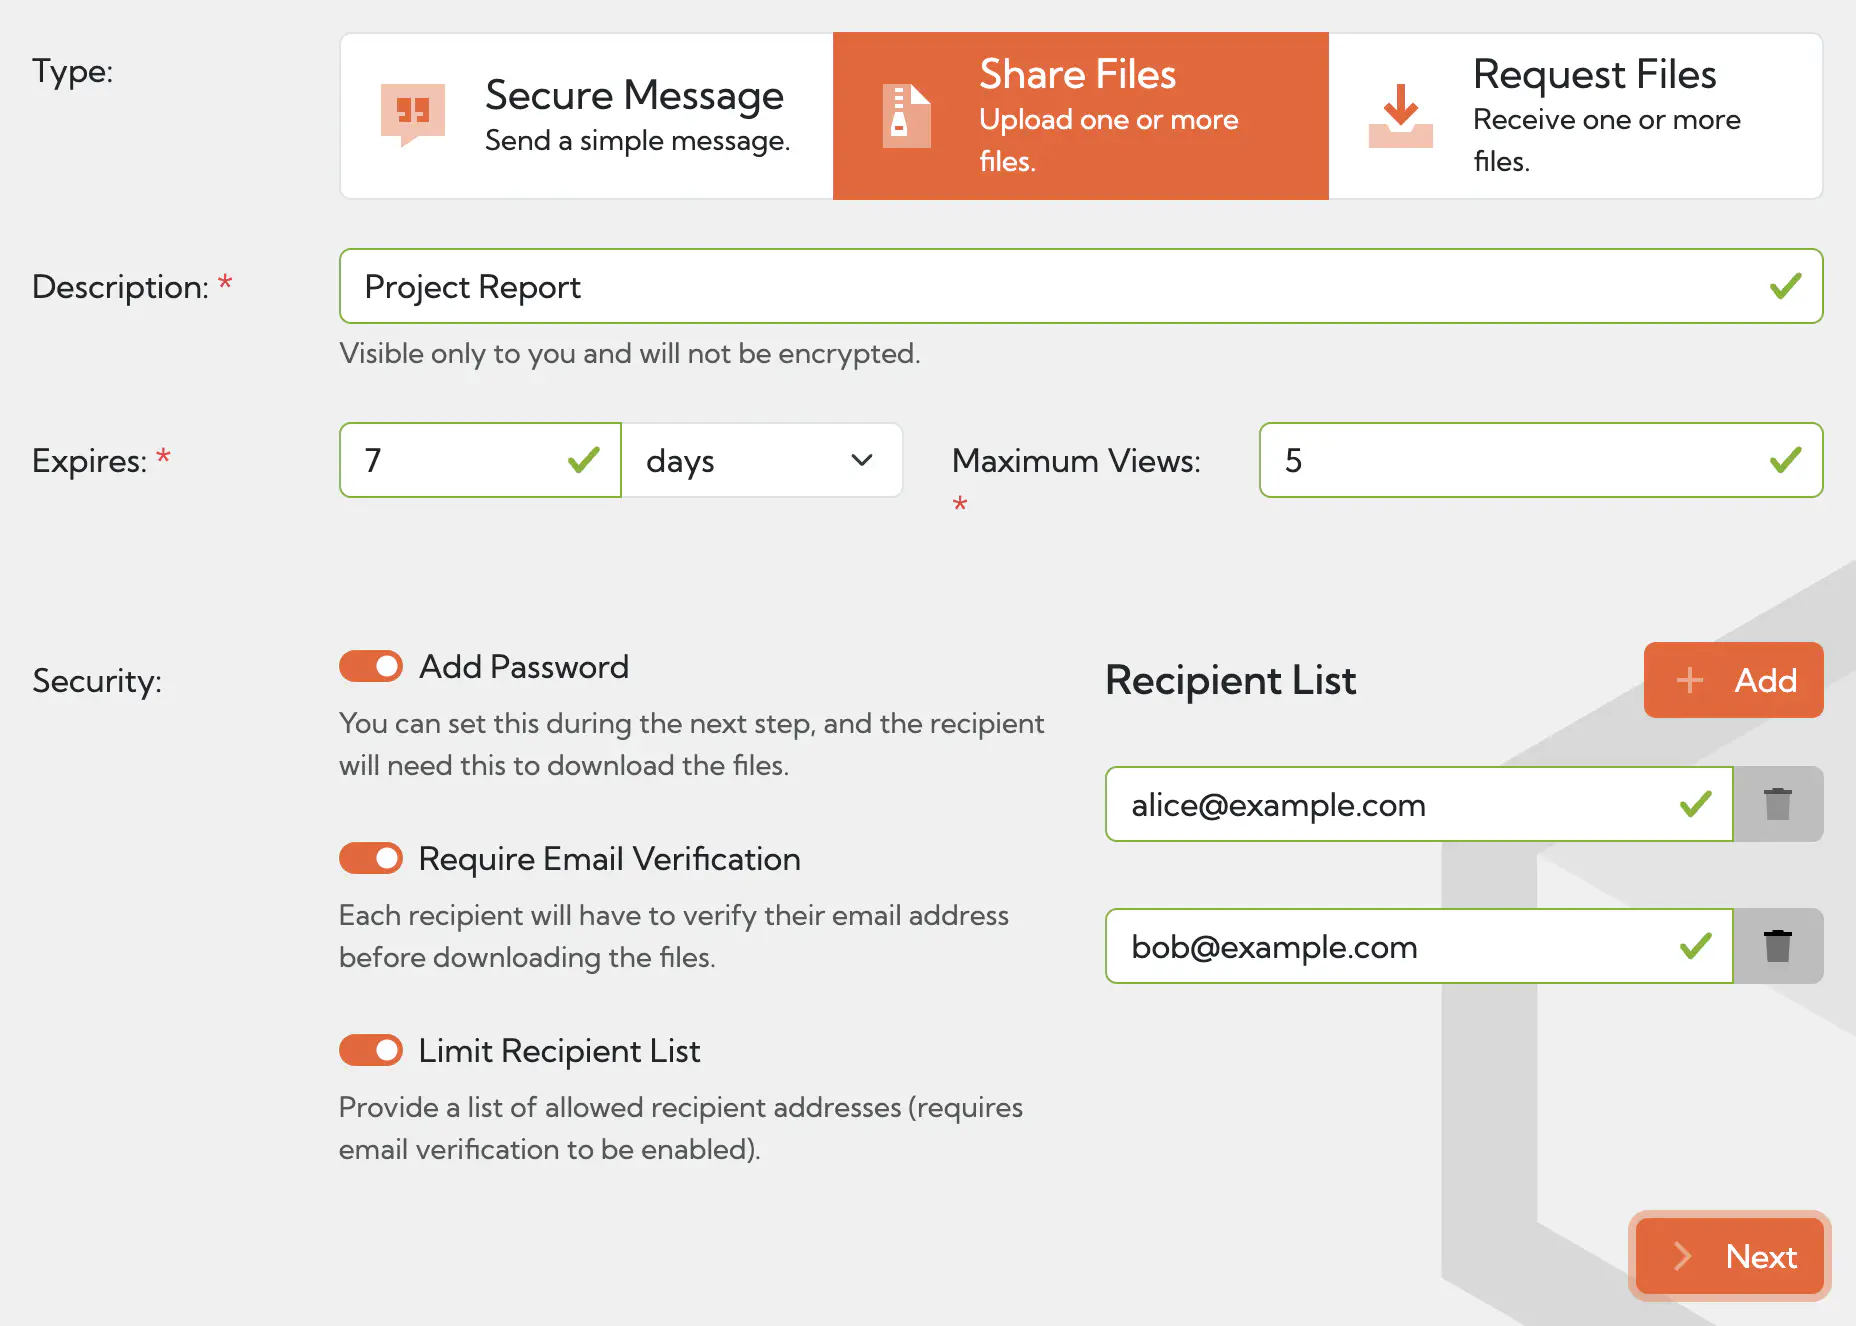Choose the Share Files type option
The image size is (1856, 1326).
coord(1080,116)
